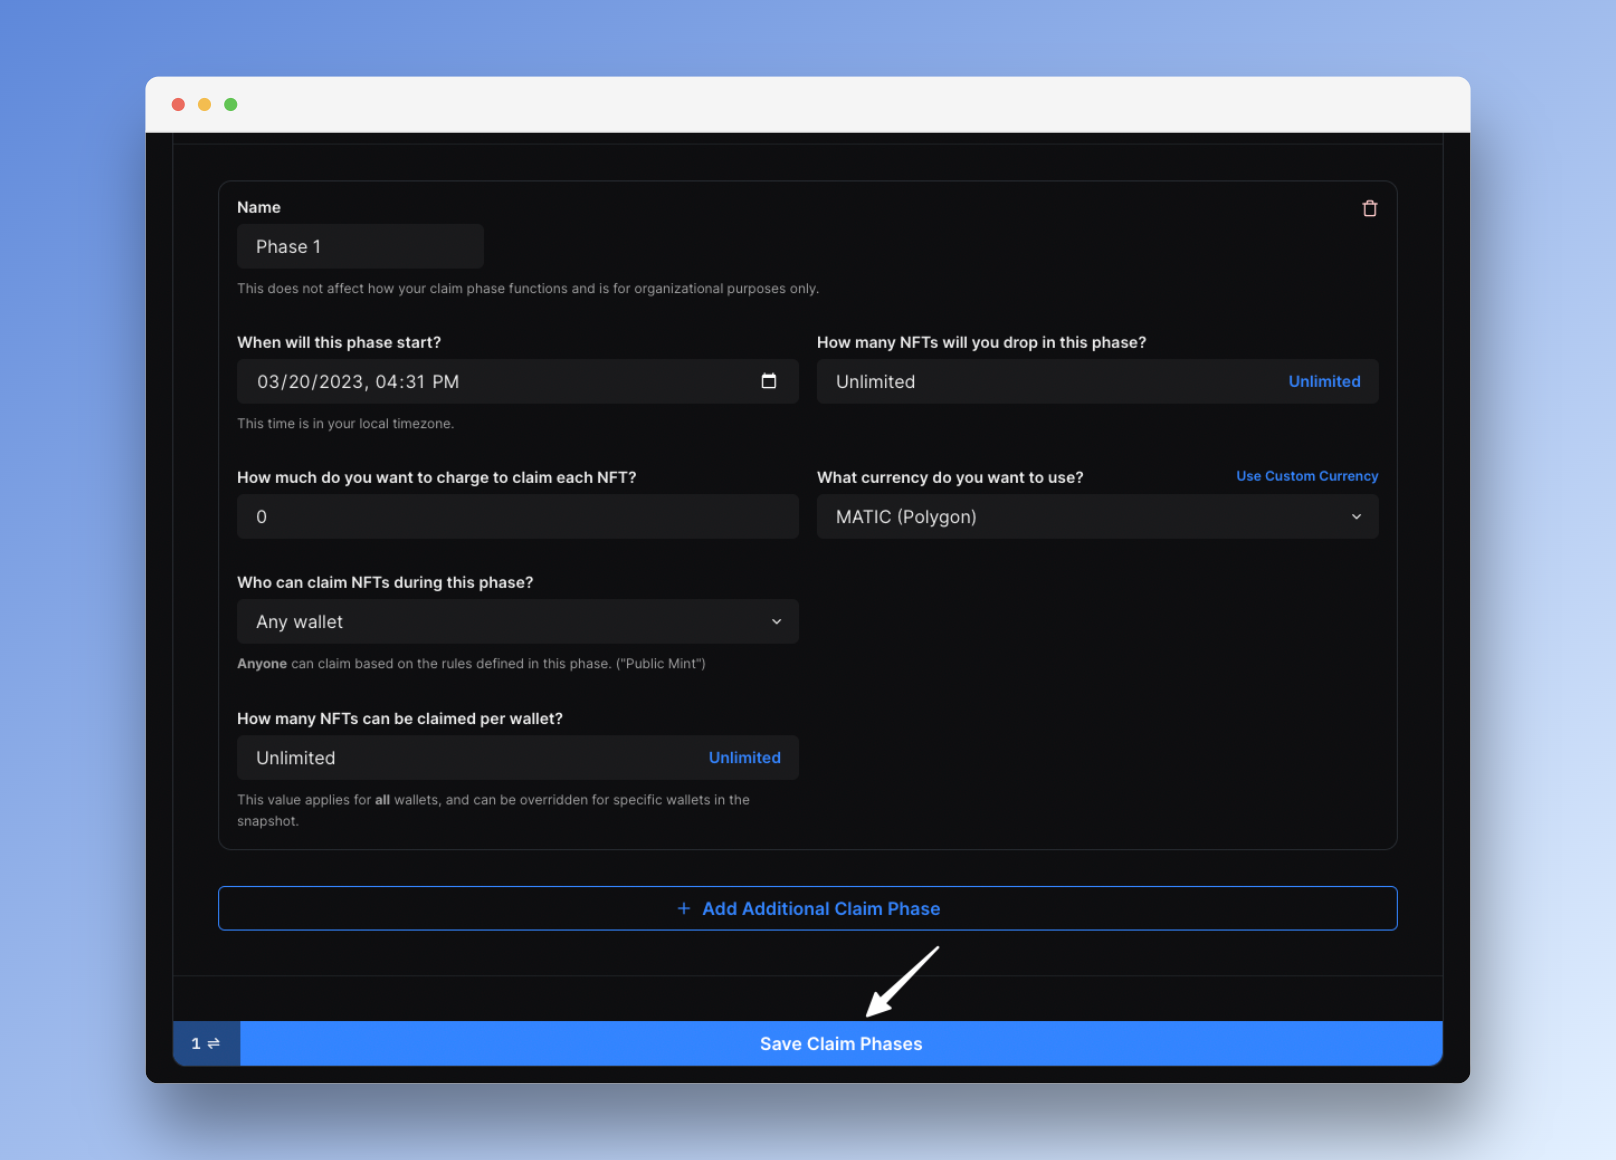
Task: Set per-wallet claim limit to Unlimited
Action: pyautogui.click(x=744, y=758)
